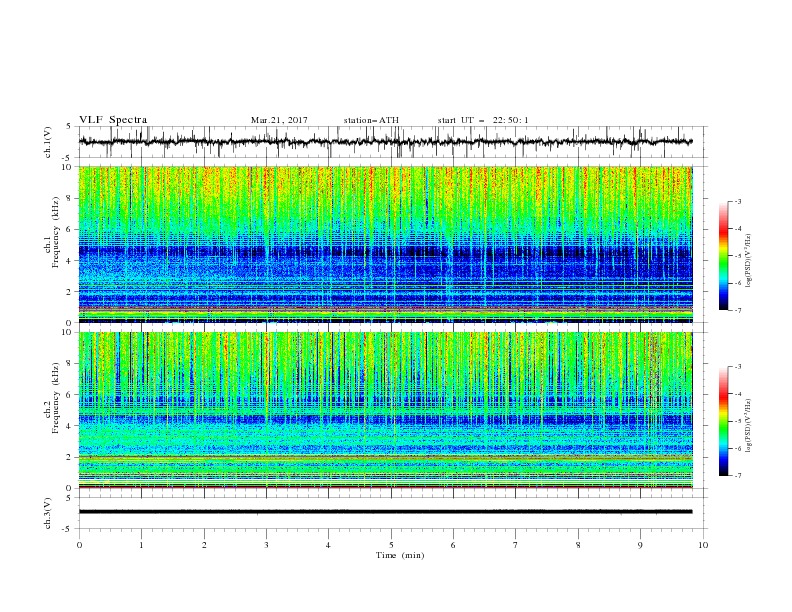
Task: Click the "ch.3(V)" waveform axis label
Action: (x=48, y=513)
